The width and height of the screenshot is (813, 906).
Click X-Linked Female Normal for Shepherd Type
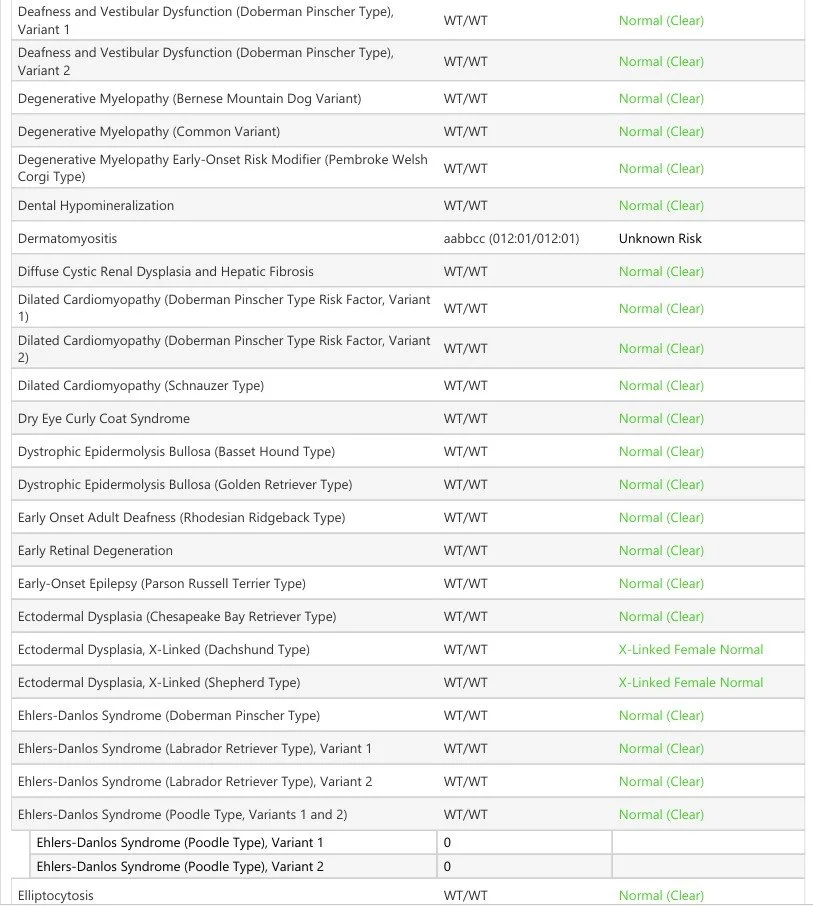coord(691,682)
